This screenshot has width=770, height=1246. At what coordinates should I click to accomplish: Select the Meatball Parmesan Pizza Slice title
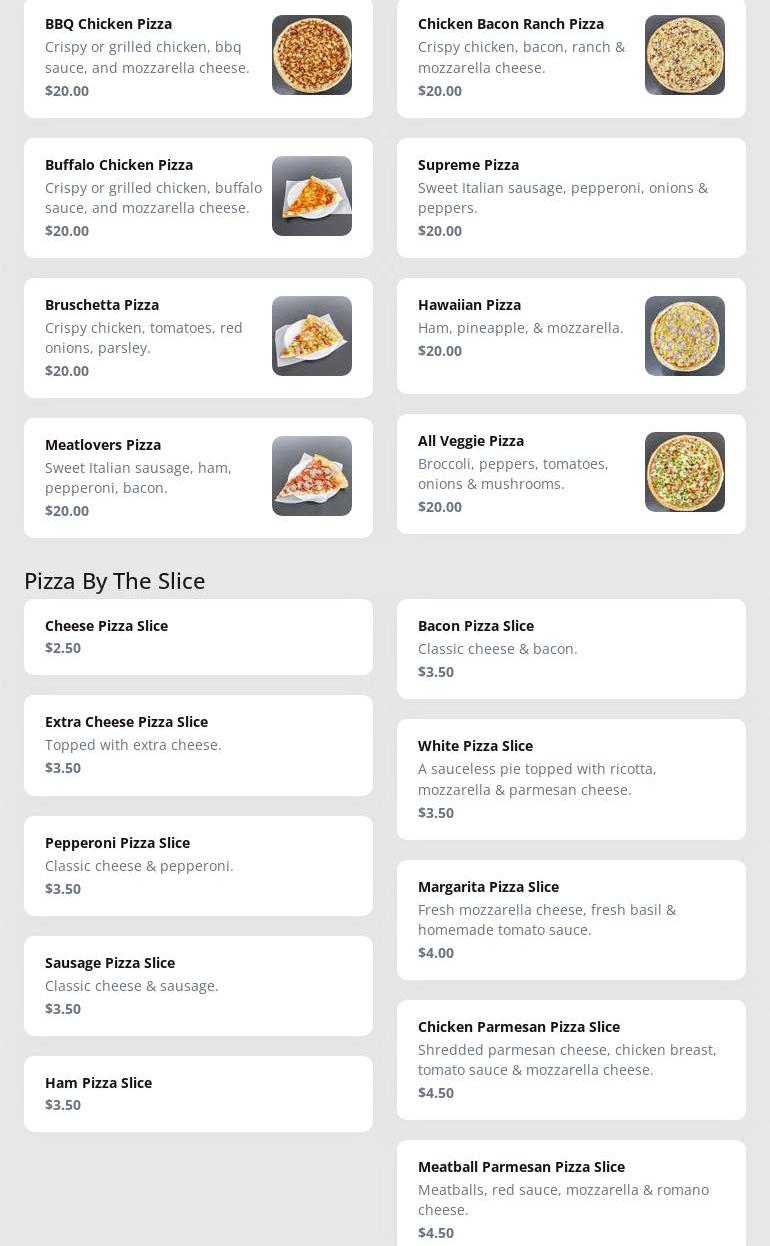tap(521, 1167)
